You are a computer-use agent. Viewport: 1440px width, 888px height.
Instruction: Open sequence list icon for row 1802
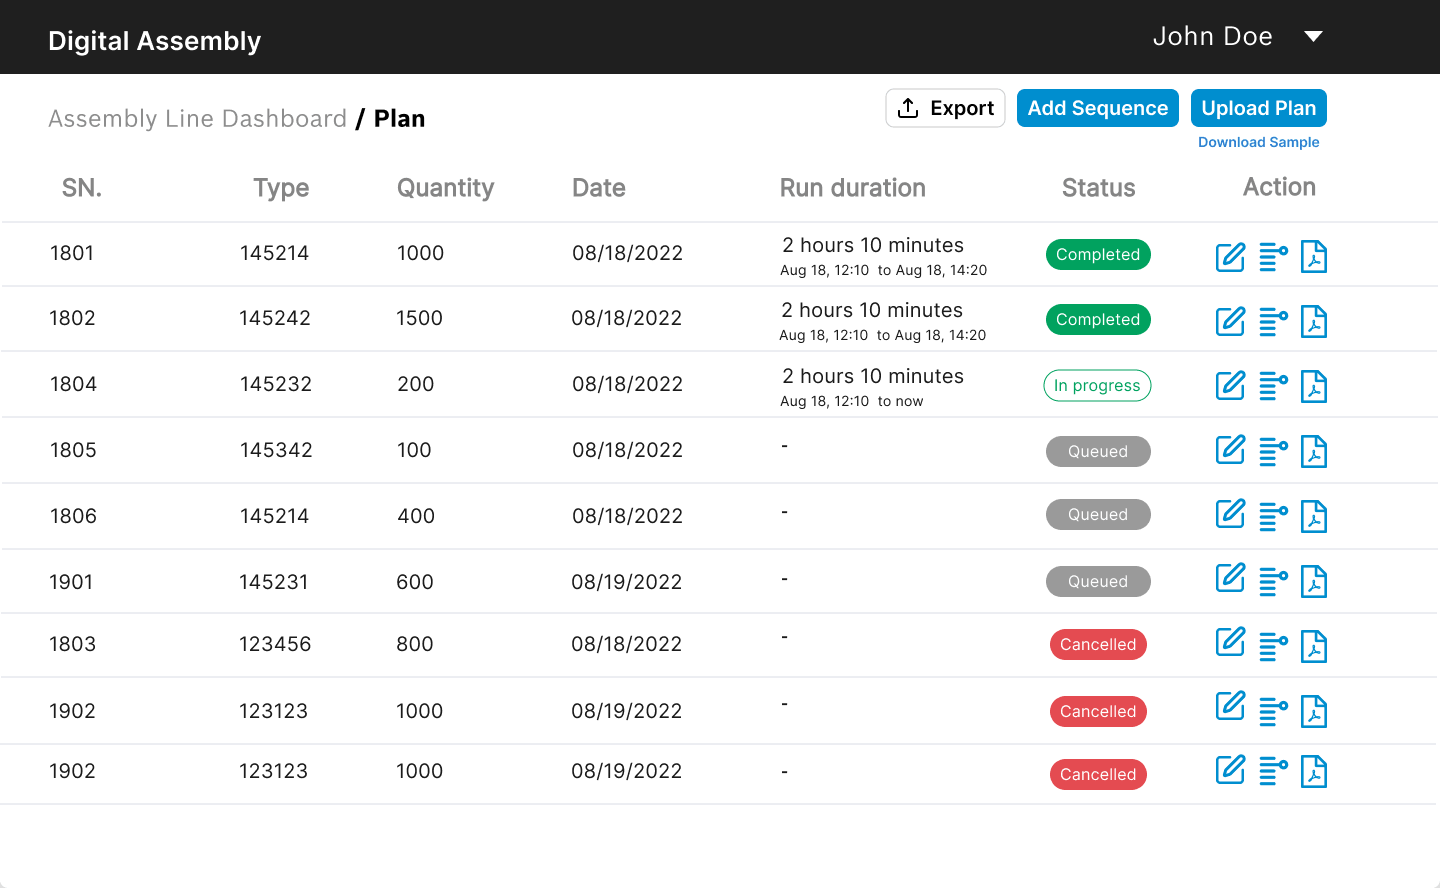(x=1272, y=322)
